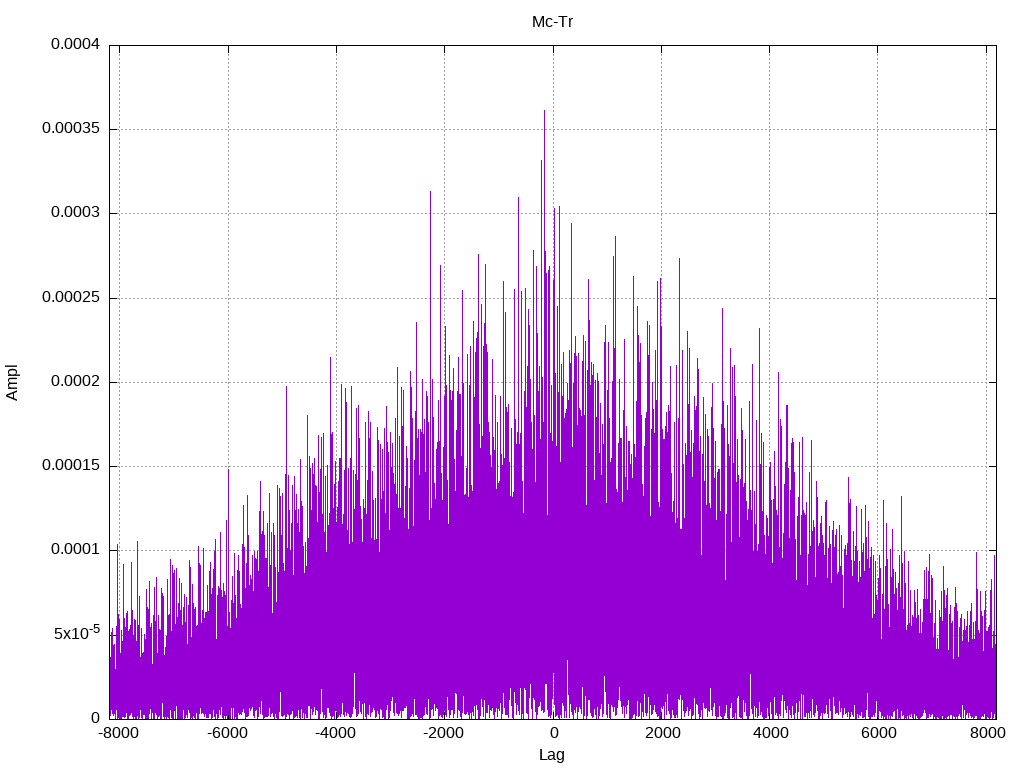
Task: Pick the 6000 x-axis tick label
Action: (878, 733)
